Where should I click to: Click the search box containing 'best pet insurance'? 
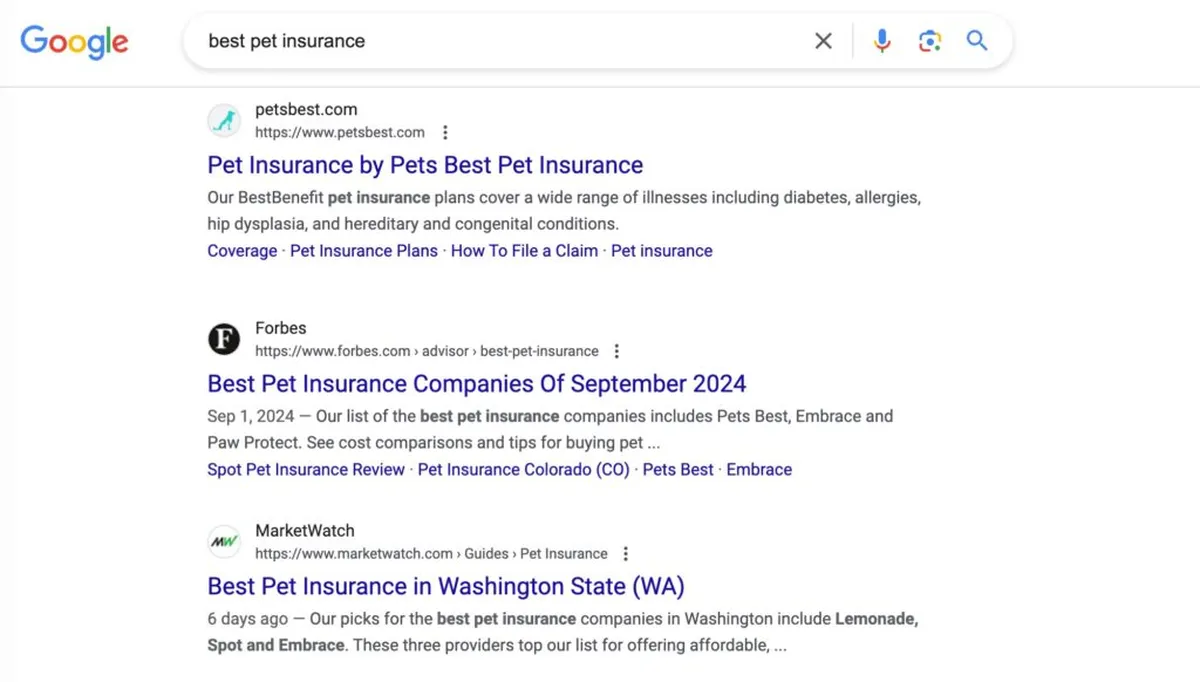[x=597, y=41]
